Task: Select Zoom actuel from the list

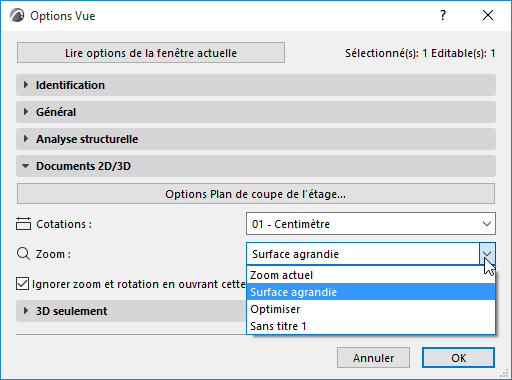Action: click(x=371, y=275)
